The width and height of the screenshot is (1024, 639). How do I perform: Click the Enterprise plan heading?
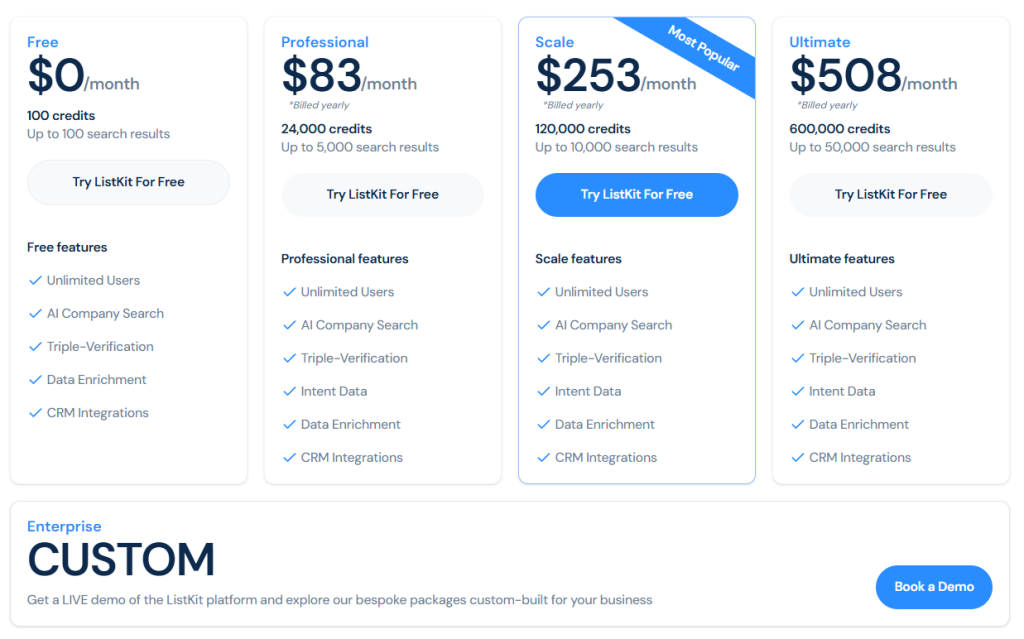click(x=64, y=526)
